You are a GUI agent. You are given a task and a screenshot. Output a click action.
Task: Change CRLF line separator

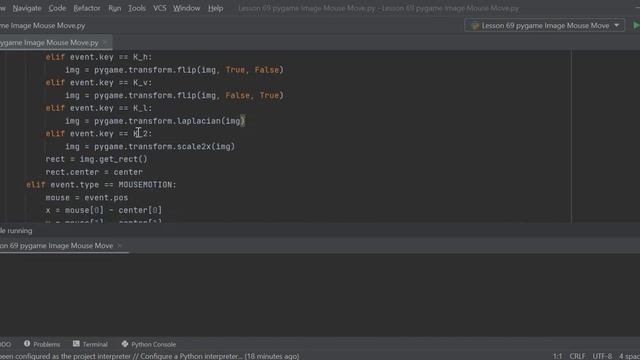pyautogui.click(x=577, y=356)
